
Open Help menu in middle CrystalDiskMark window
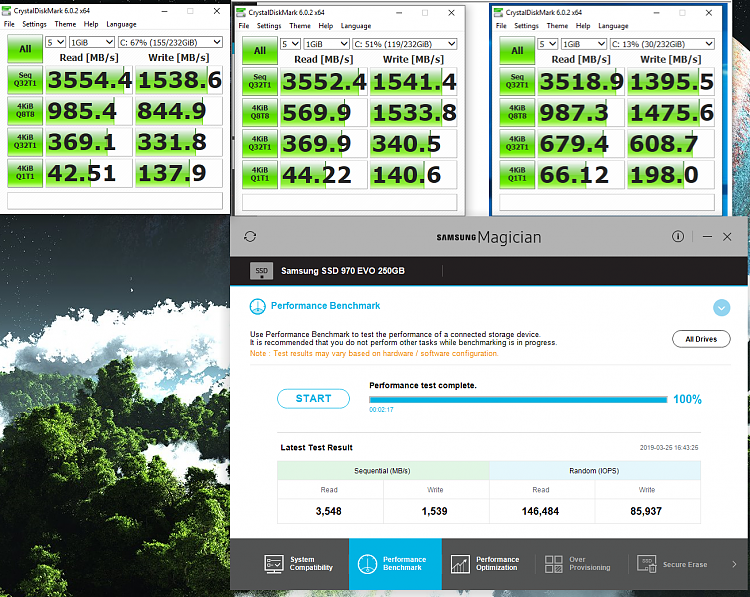[326, 26]
